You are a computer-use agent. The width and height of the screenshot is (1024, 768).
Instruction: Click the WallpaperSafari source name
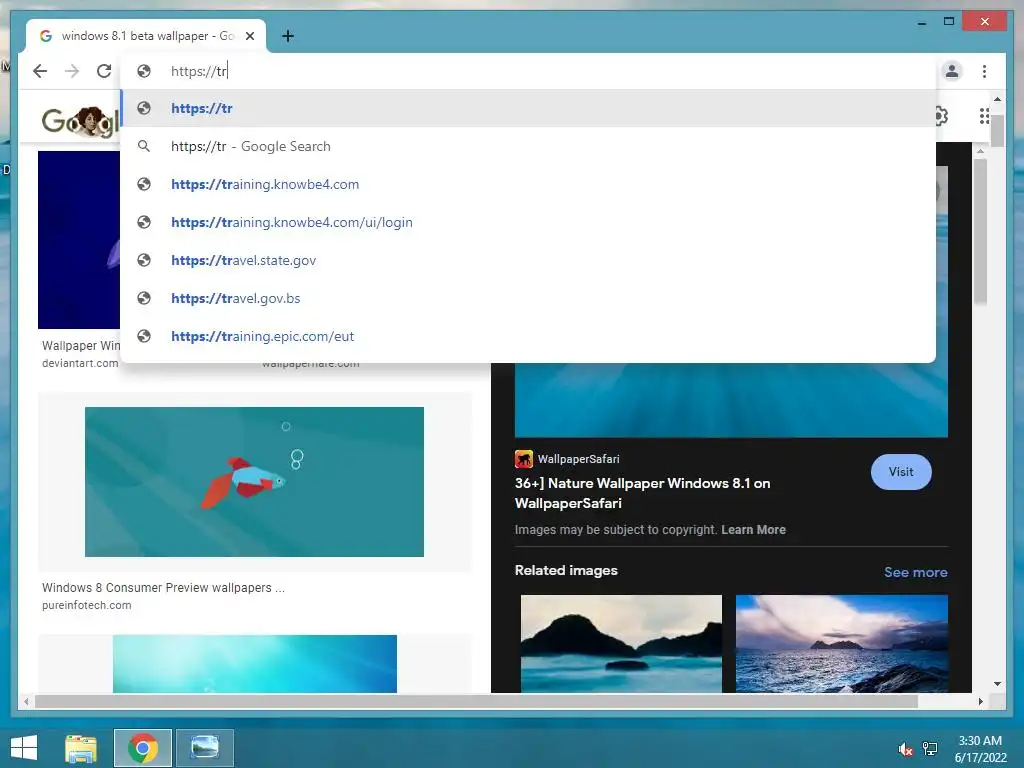(579, 459)
